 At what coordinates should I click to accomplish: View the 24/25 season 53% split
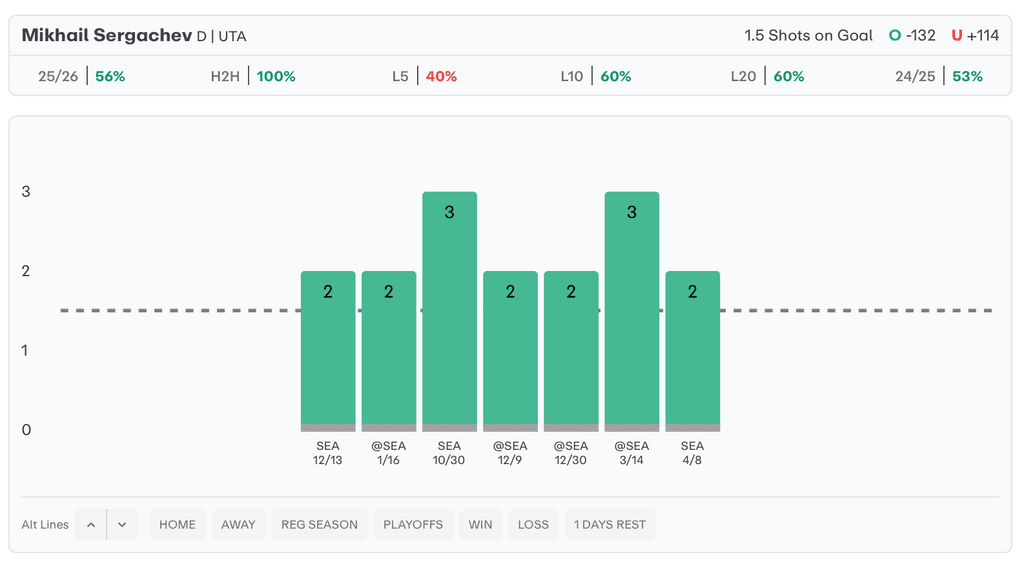pos(939,76)
